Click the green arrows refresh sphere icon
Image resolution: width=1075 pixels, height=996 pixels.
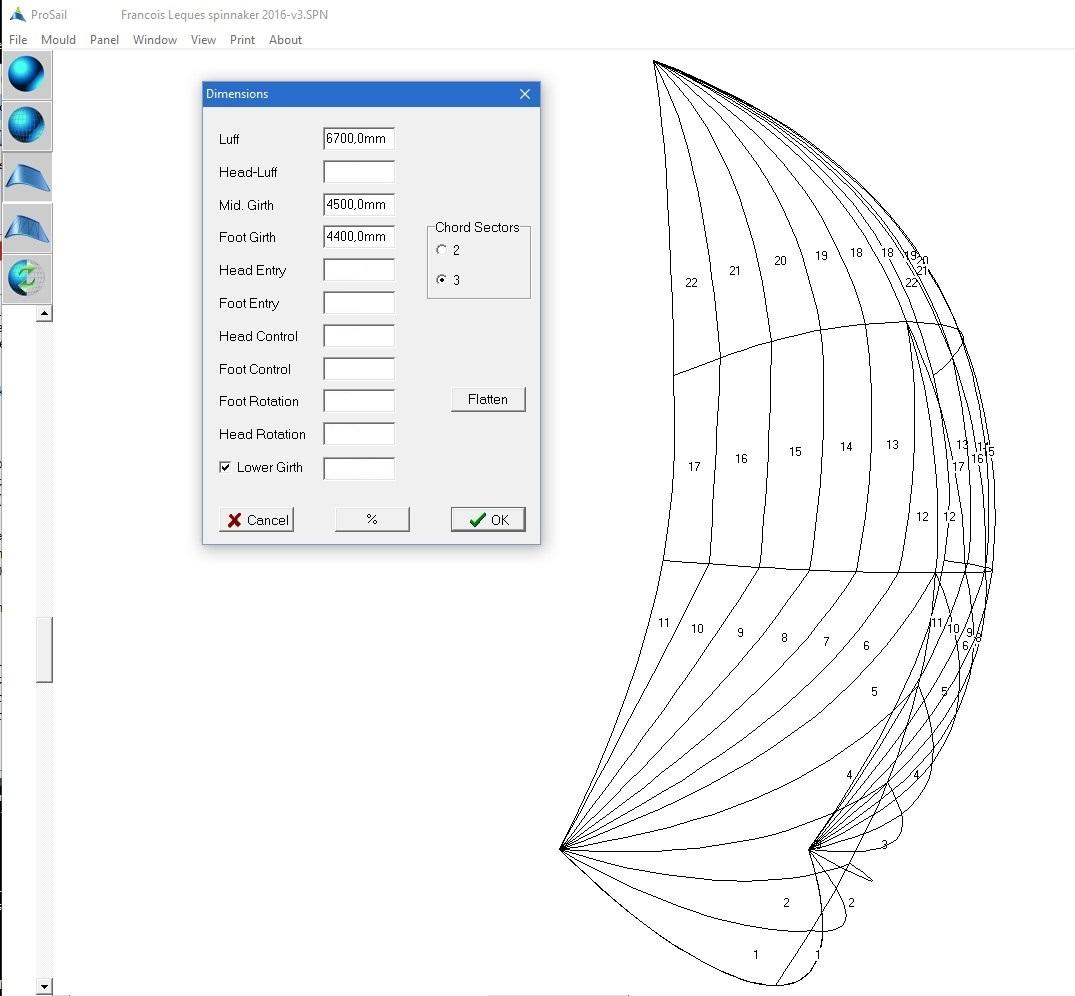[26, 277]
